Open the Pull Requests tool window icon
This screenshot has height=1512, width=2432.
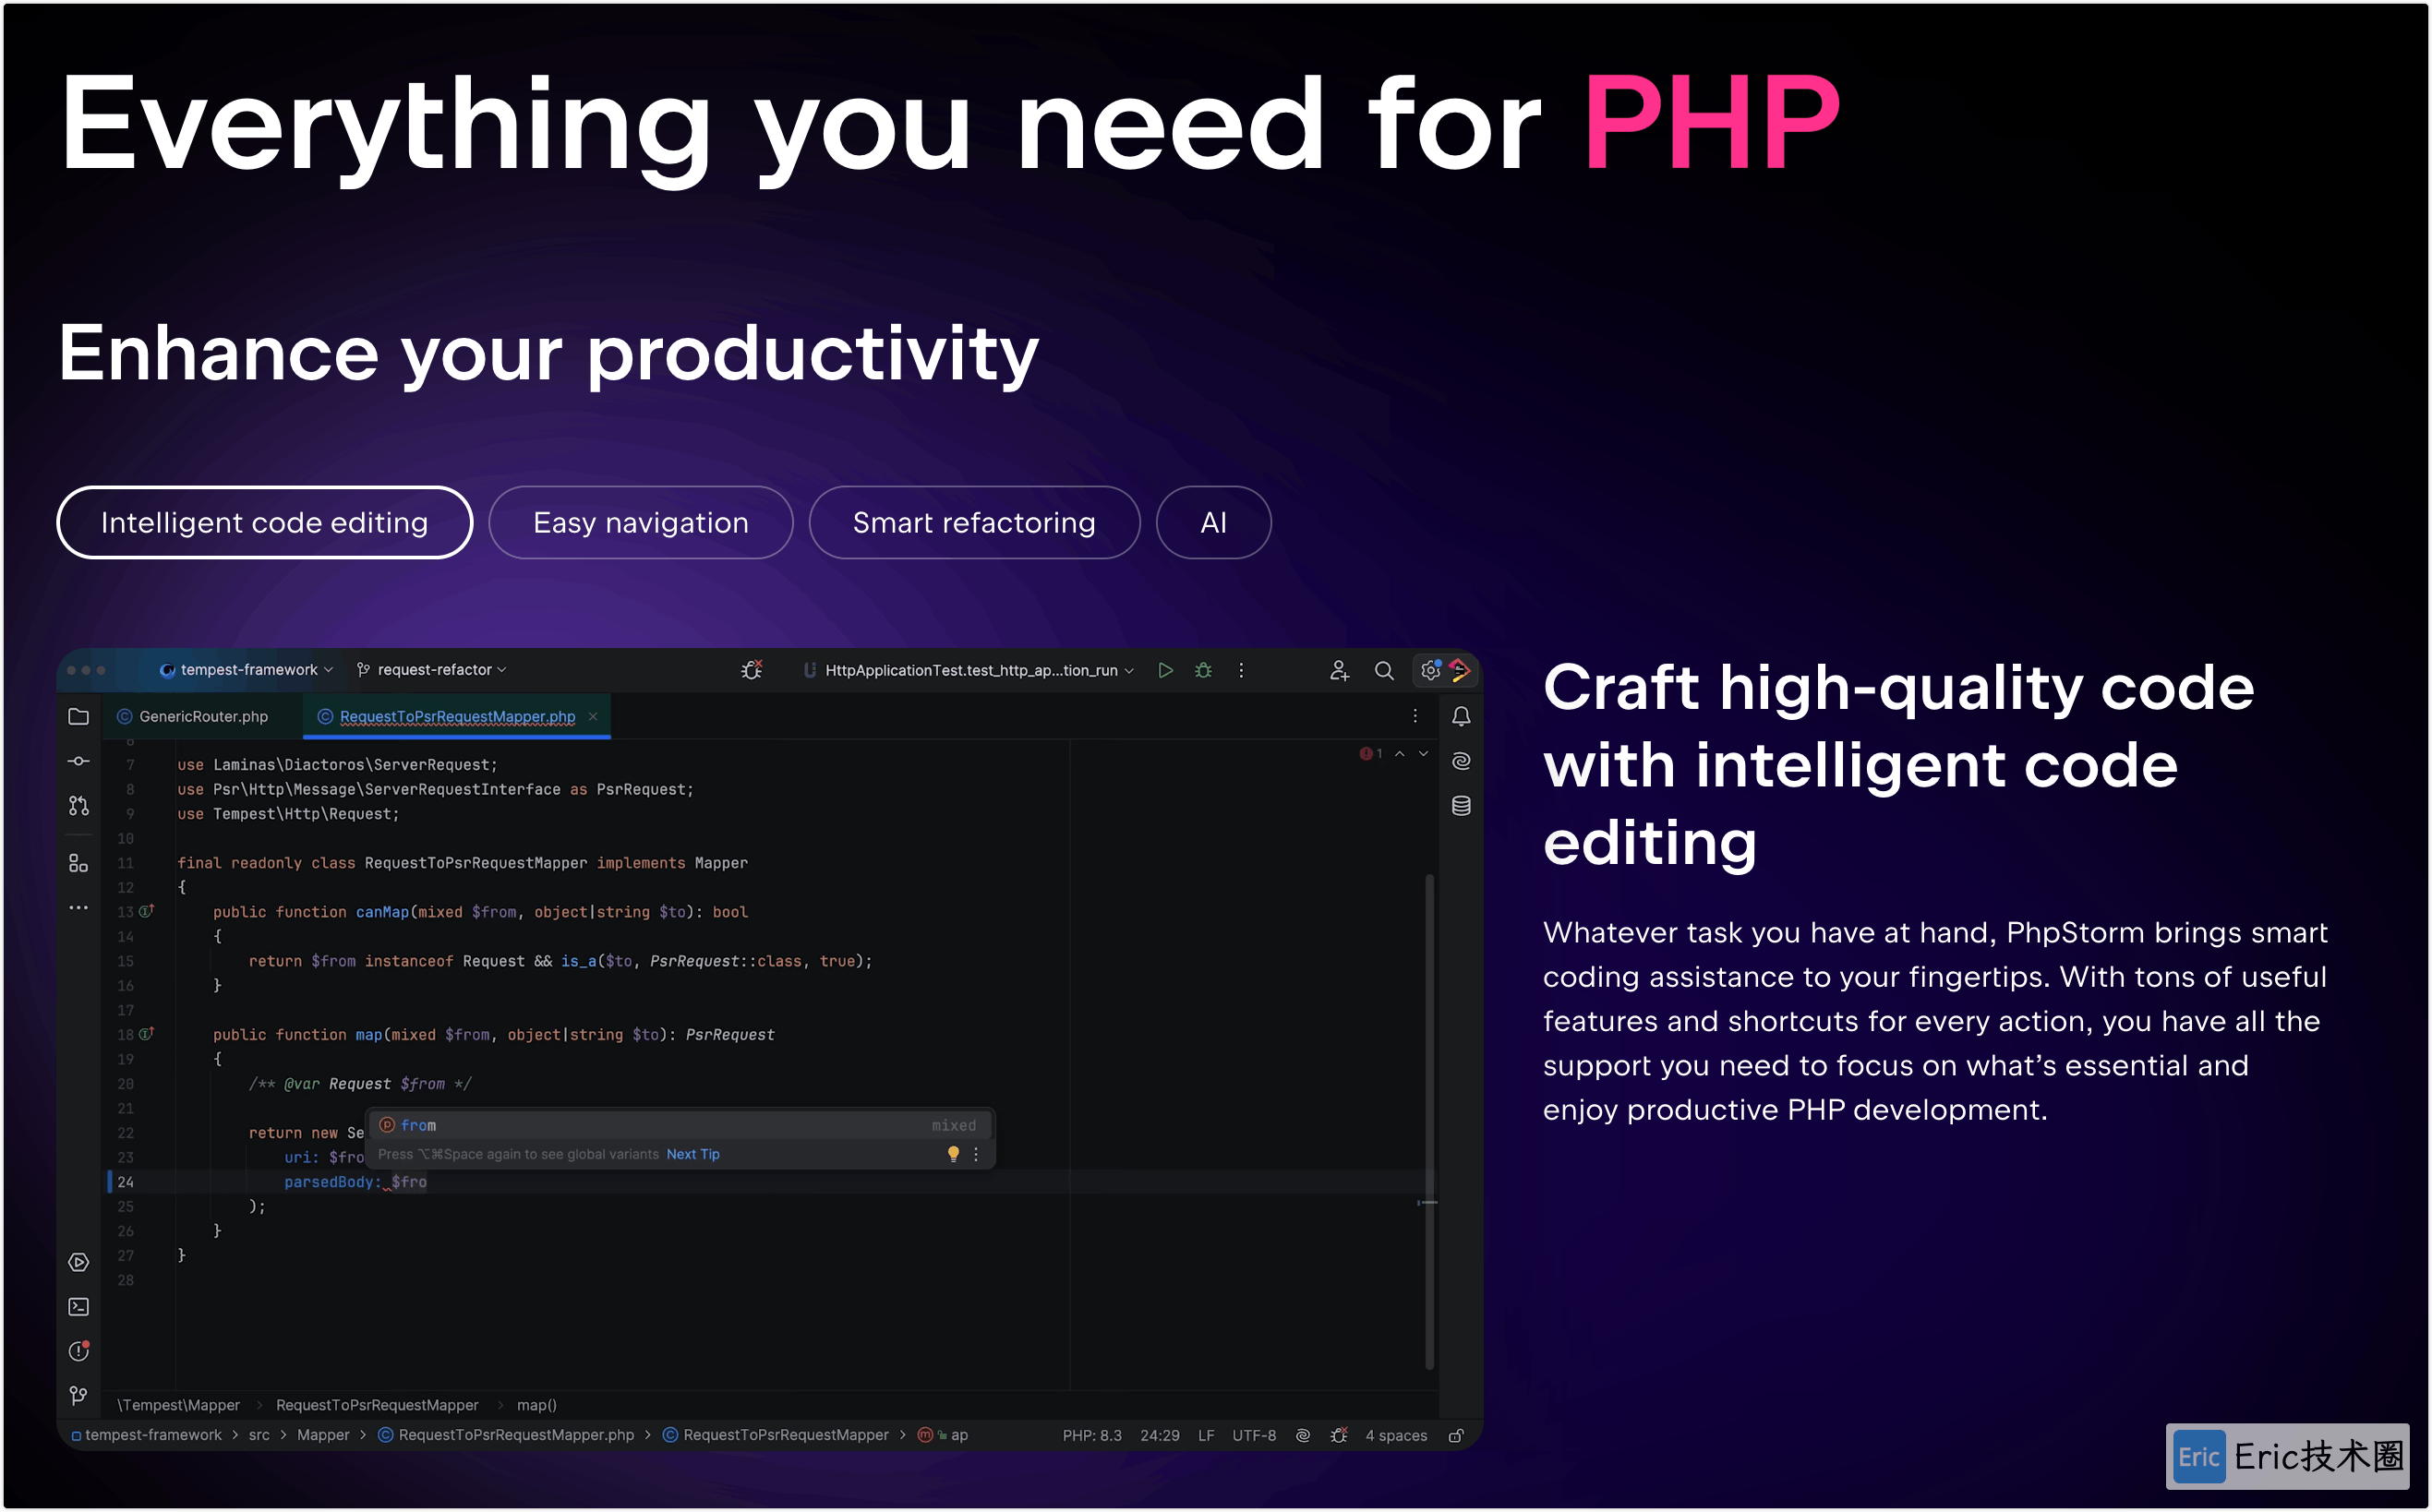click(78, 806)
